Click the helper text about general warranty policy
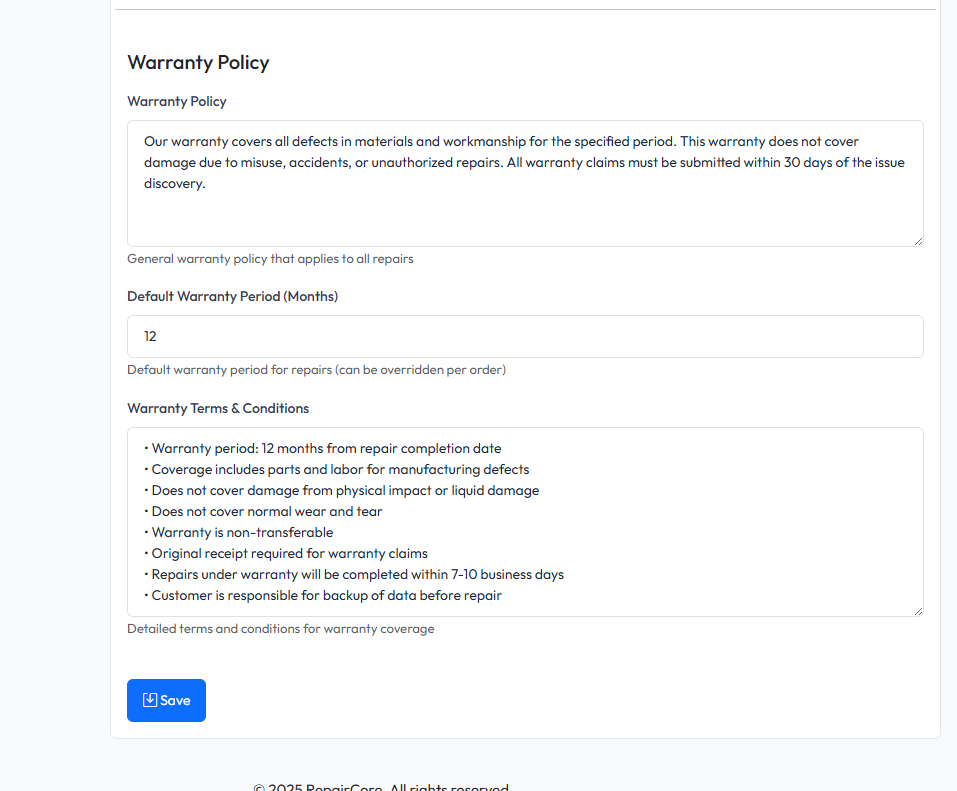Screen dimensions: 957x791 (270, 258)
